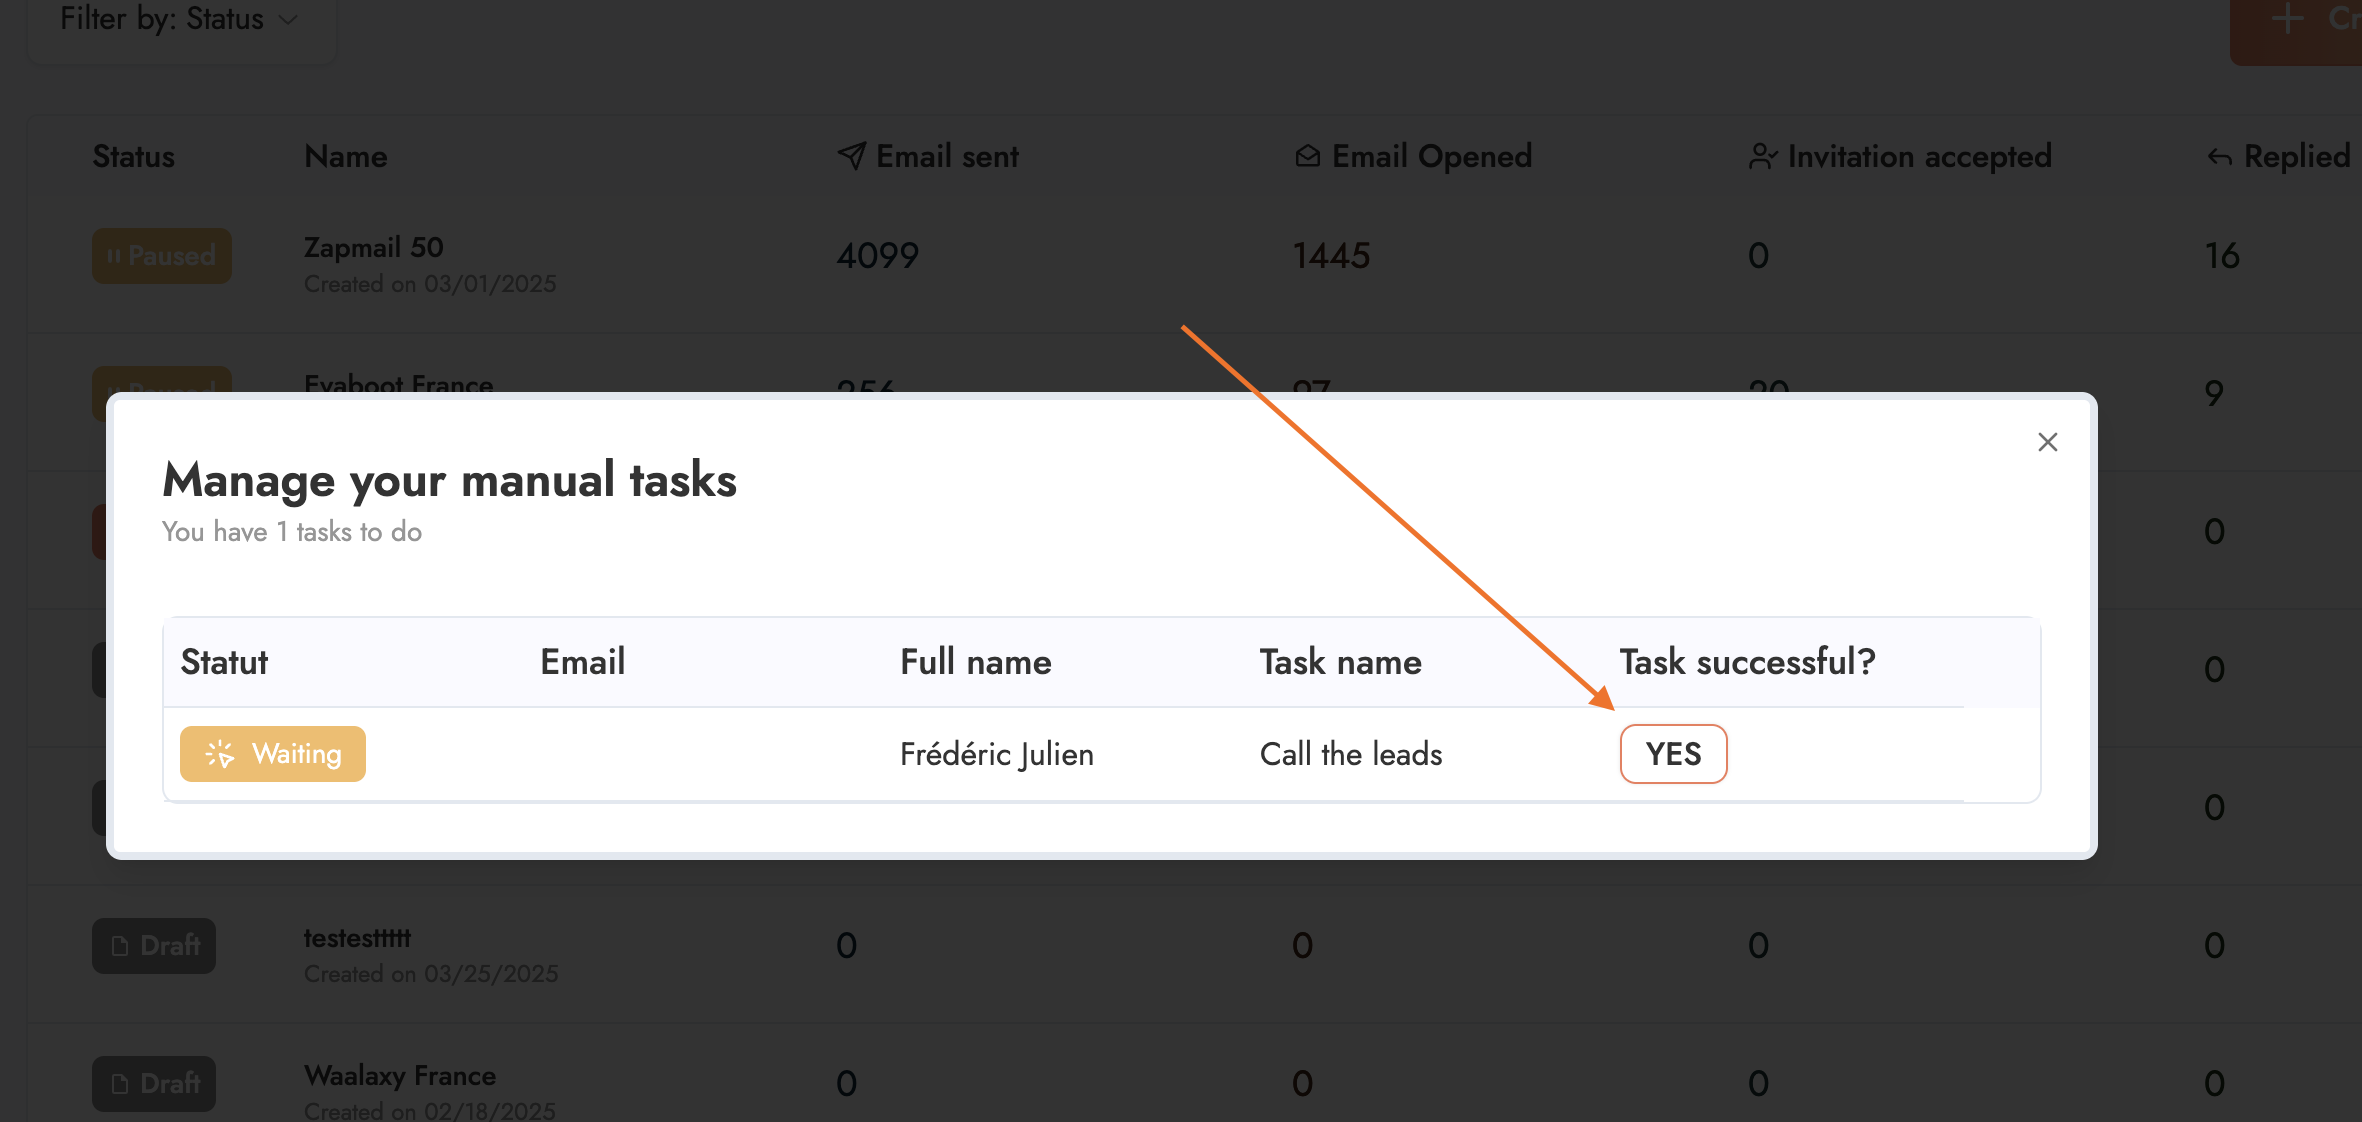The width and height of the screenshot is (2362, 1122).
Task: Click the Draft badge for Waalaxy France
Action: pos(154,1084)
